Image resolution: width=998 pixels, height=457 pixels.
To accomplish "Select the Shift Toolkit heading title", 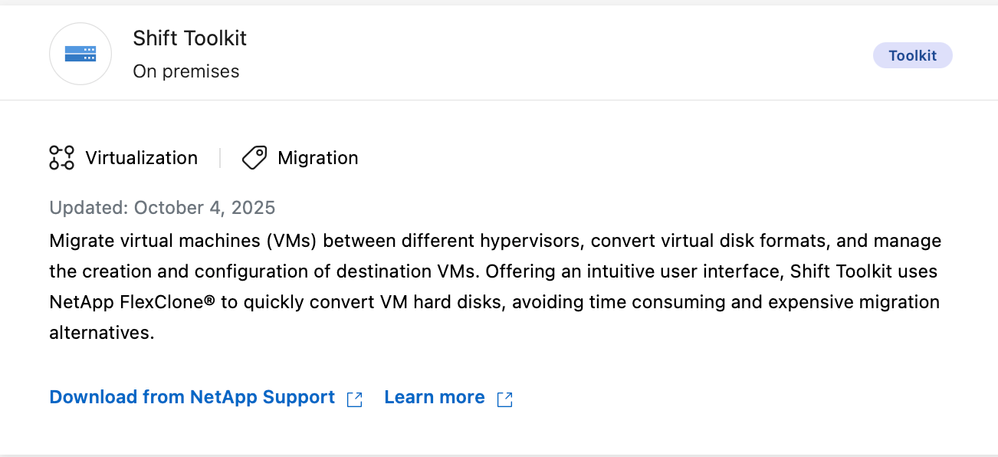I will point(189,38).
